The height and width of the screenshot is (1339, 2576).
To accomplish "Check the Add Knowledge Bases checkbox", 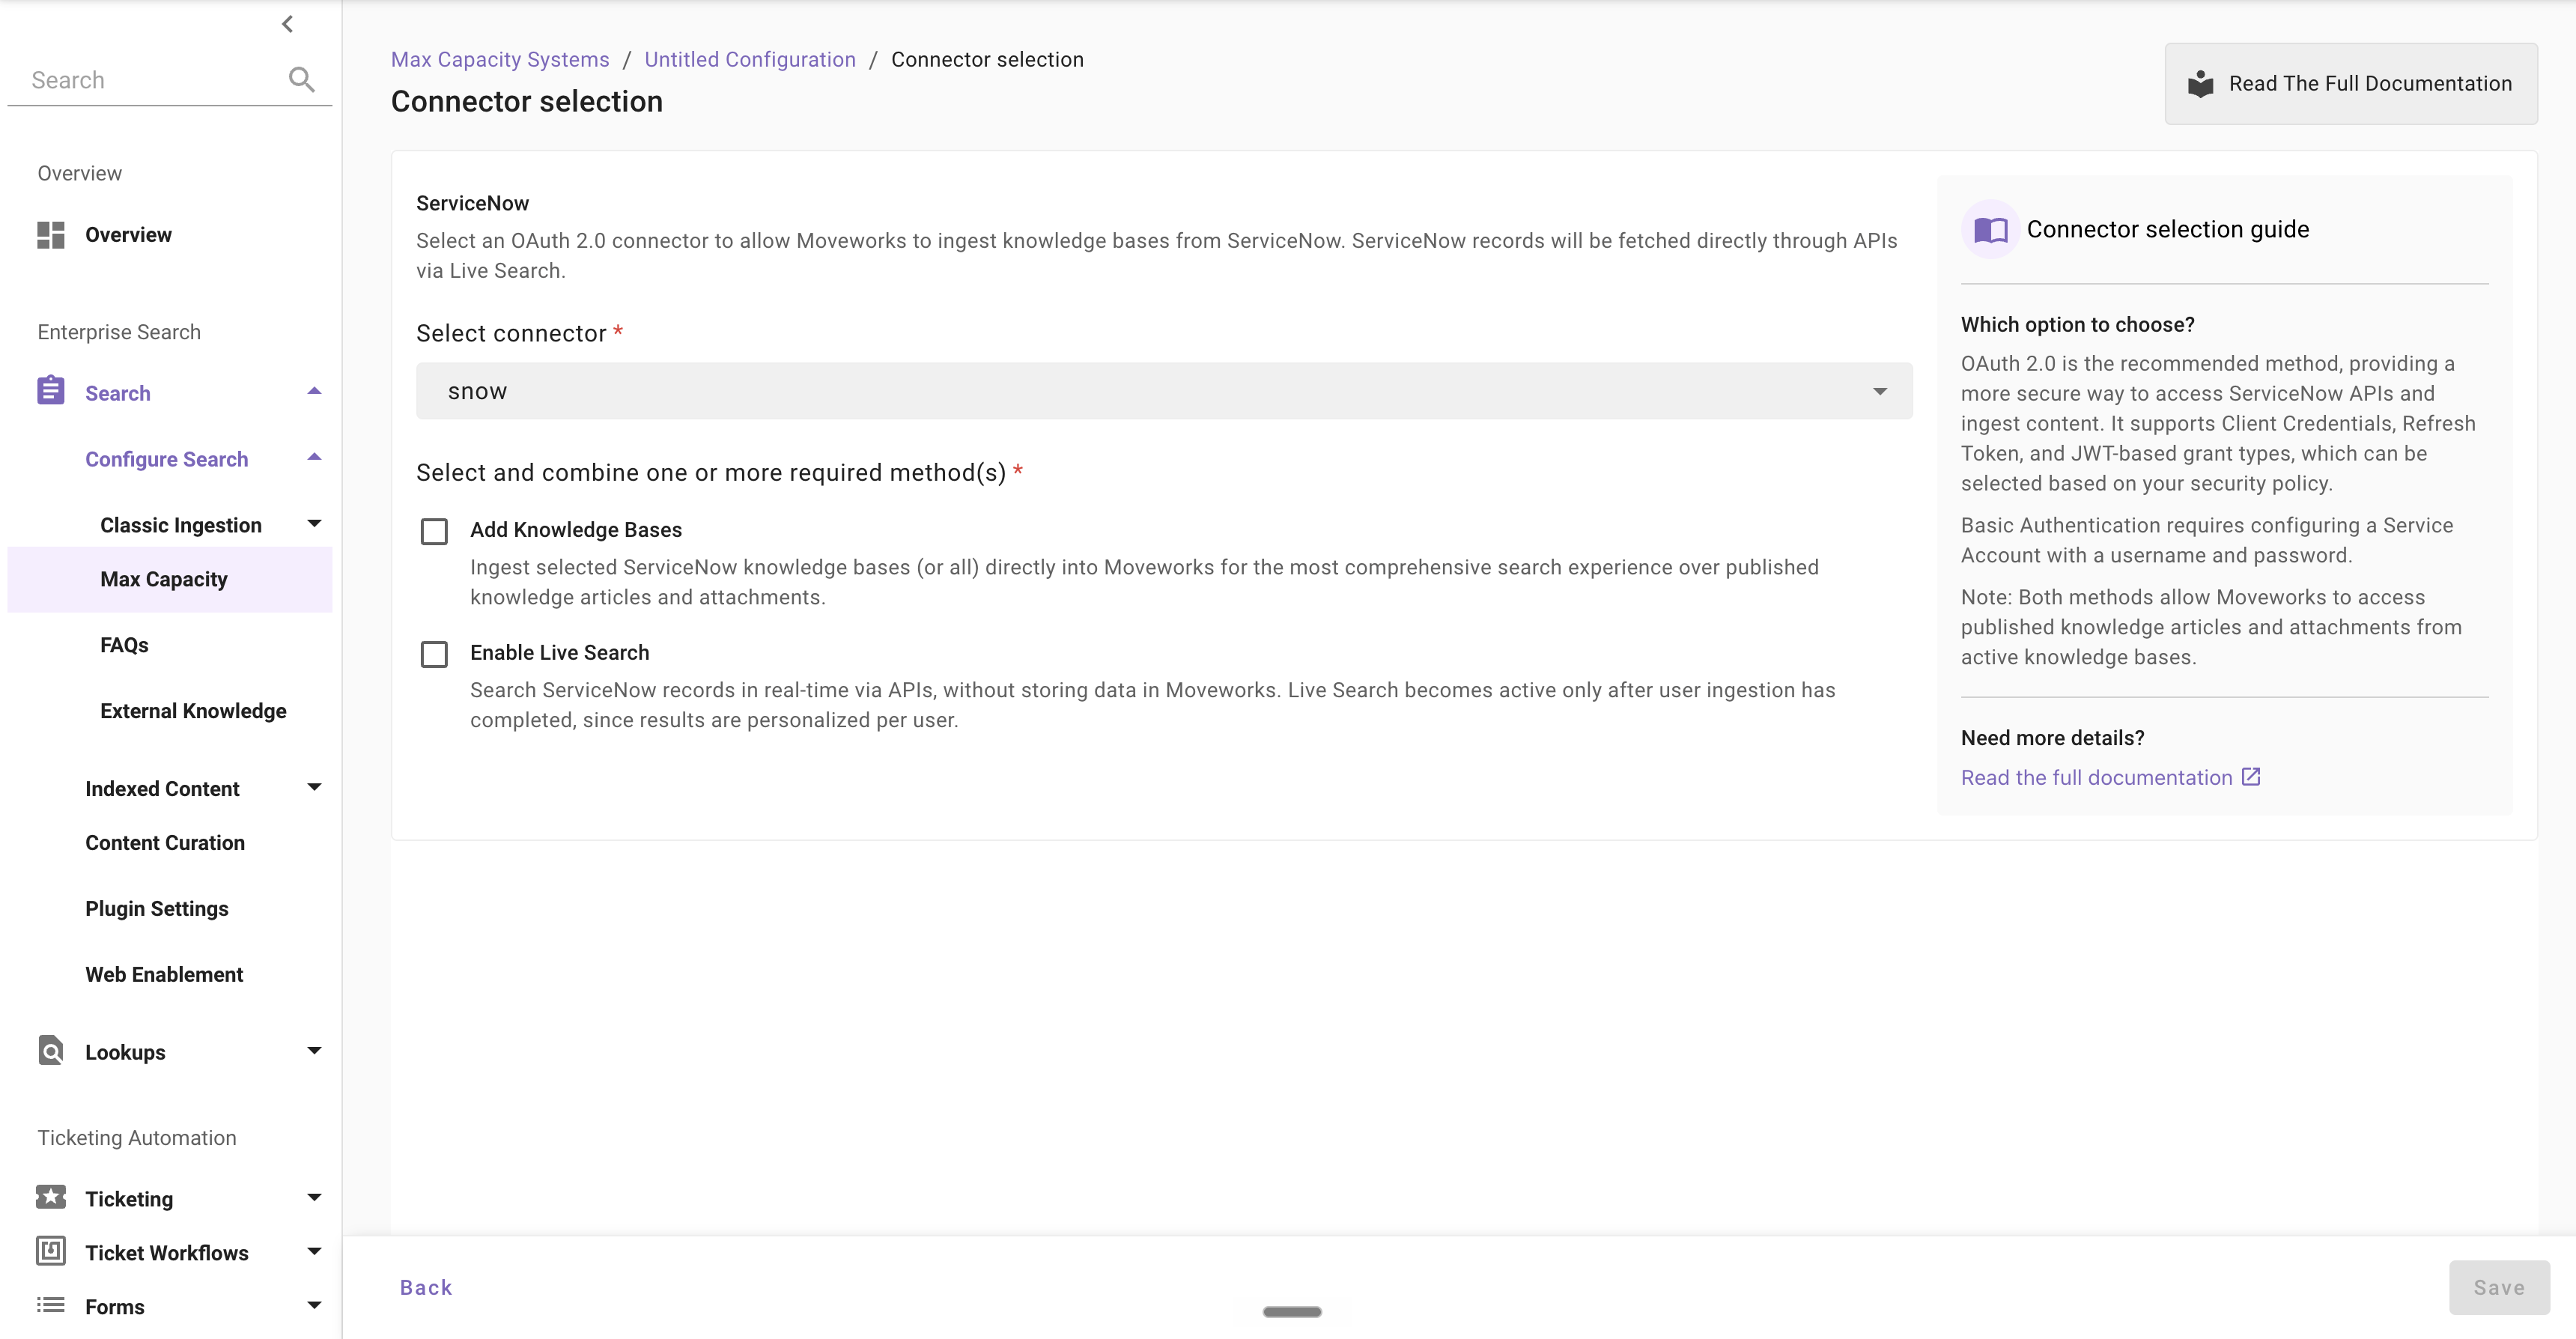I will click(x=434, y=531).
